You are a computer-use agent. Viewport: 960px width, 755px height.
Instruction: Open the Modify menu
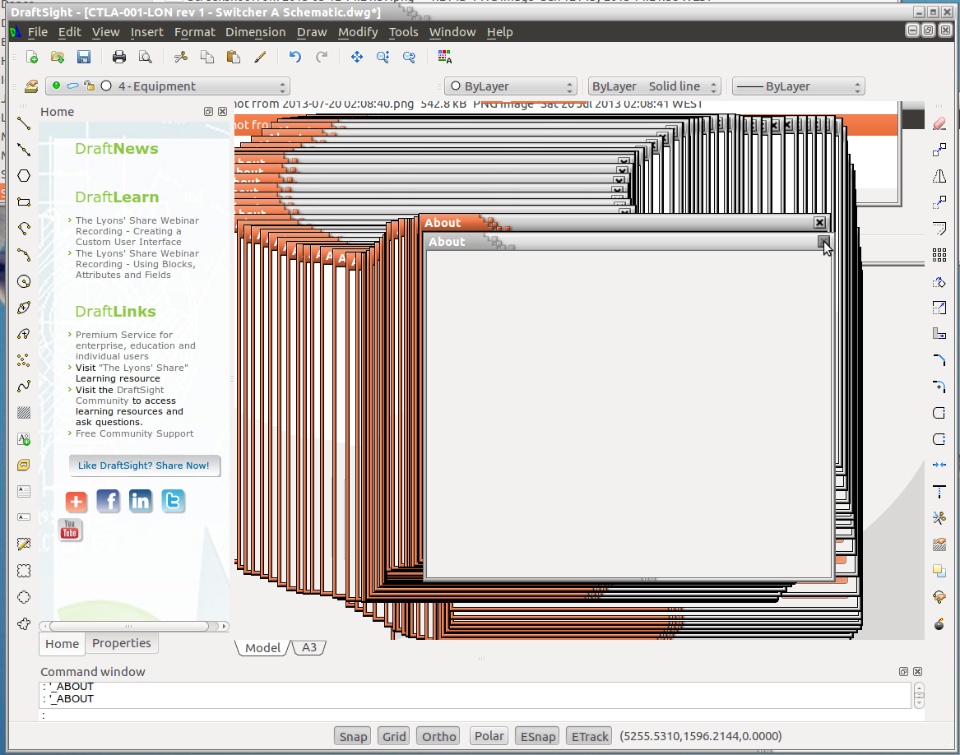click(x=358, y=32)
